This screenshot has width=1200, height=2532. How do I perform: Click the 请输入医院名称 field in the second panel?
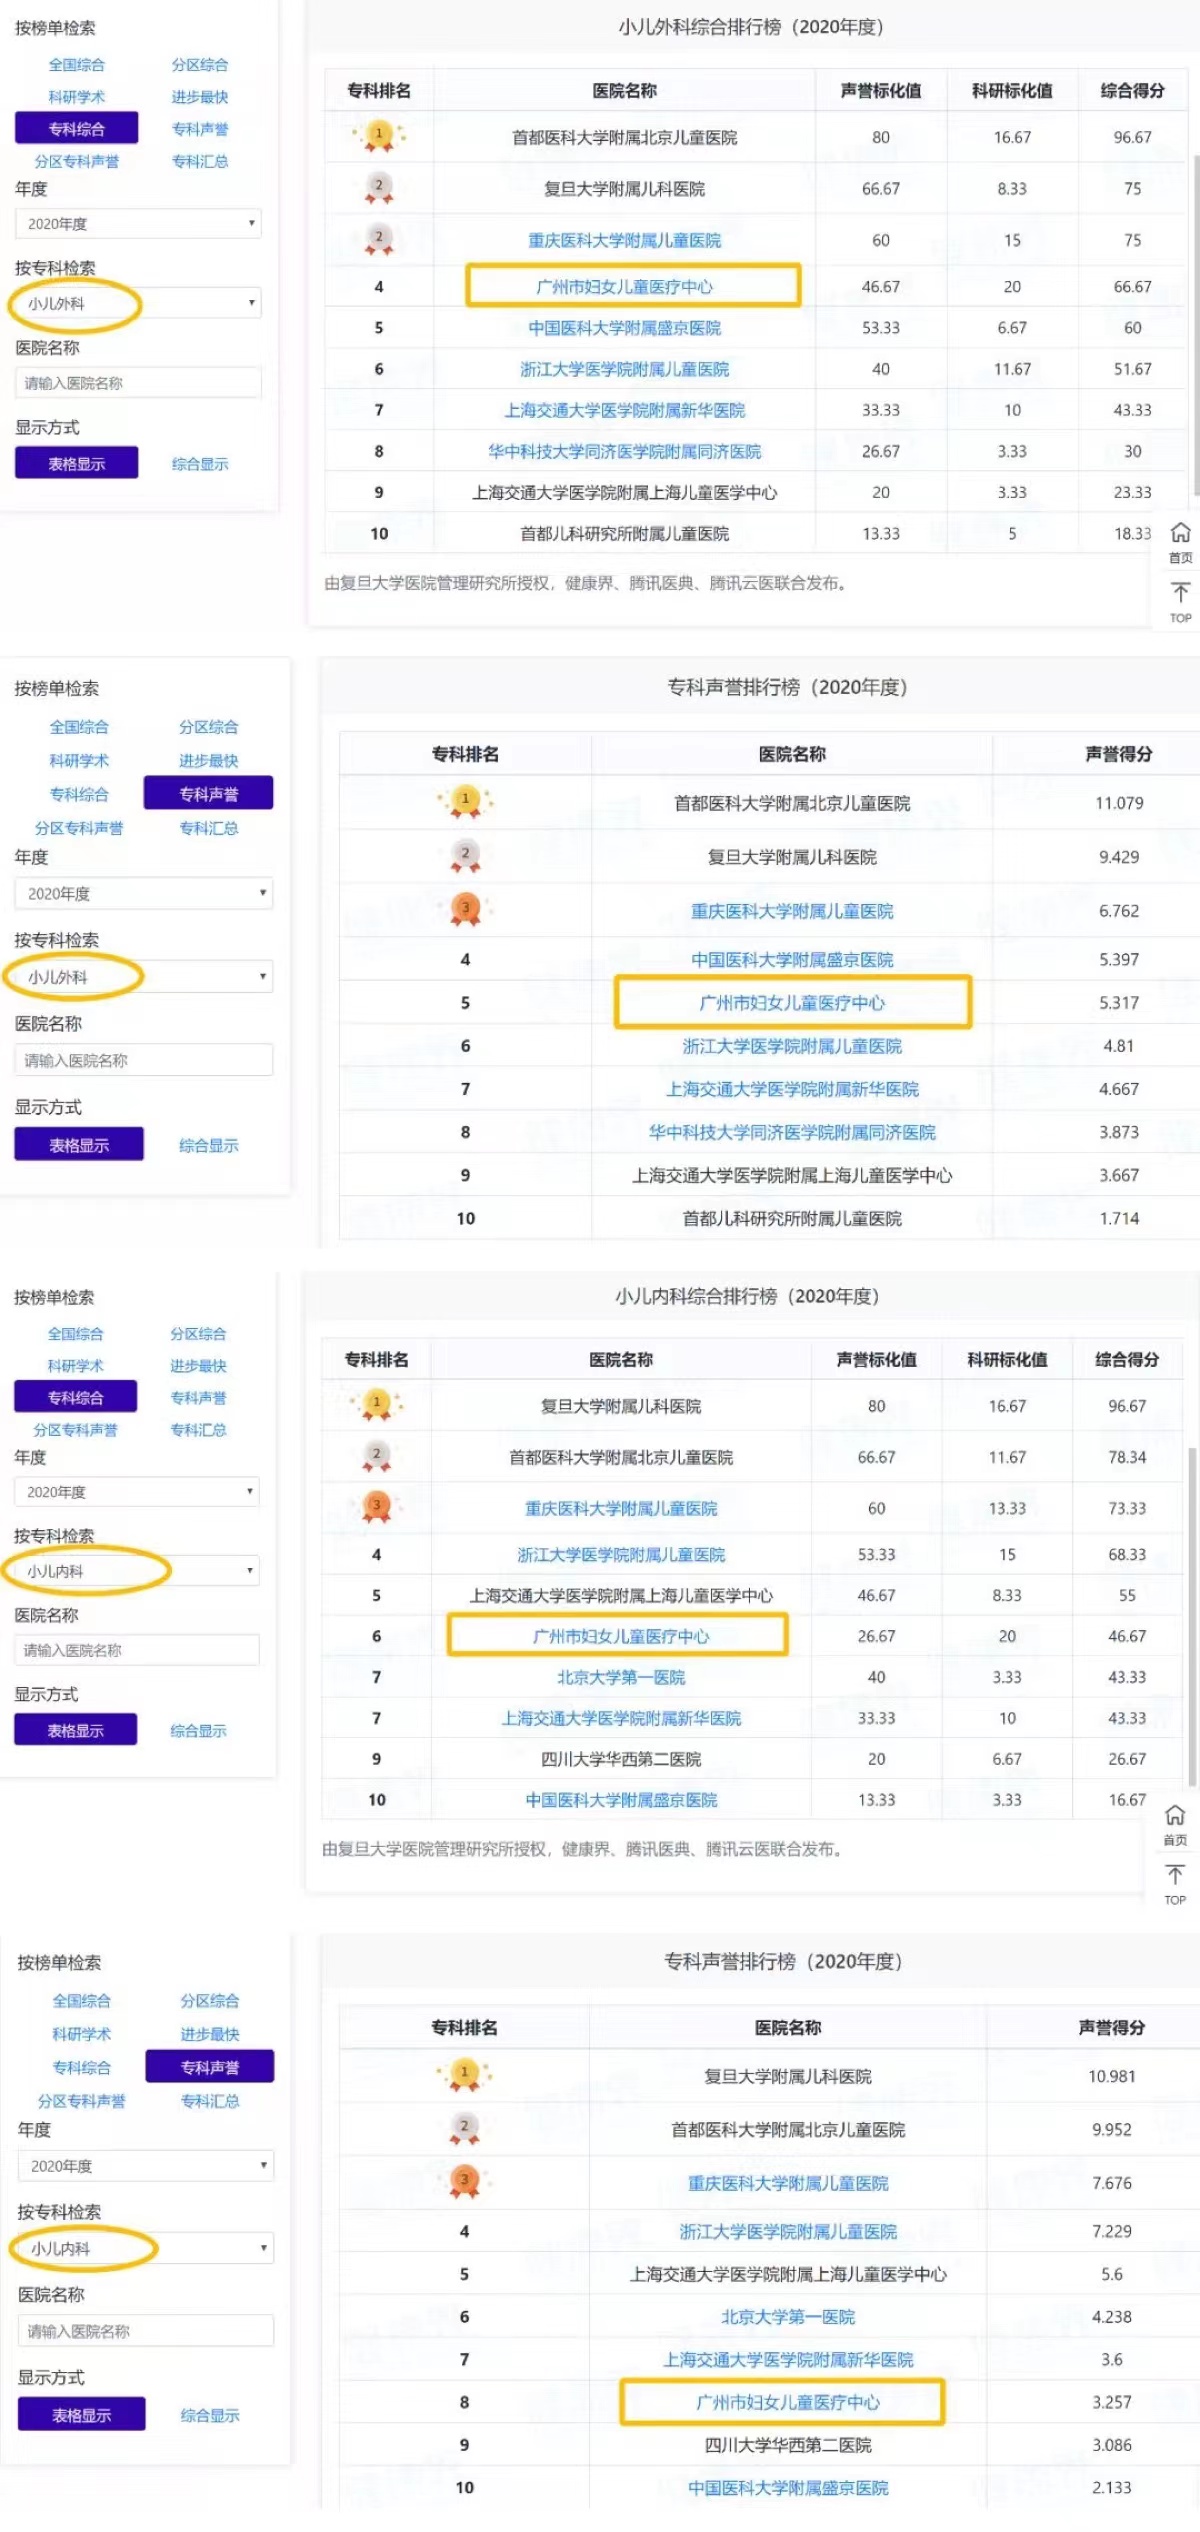tap(143, 1060)
